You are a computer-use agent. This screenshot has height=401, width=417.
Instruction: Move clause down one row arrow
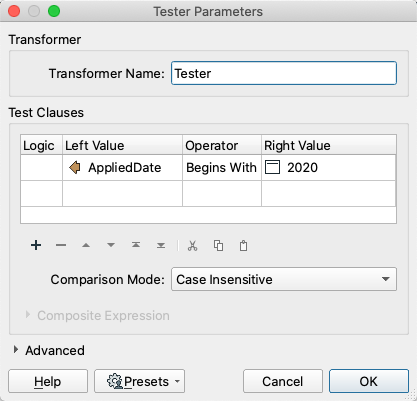point(111,245)
